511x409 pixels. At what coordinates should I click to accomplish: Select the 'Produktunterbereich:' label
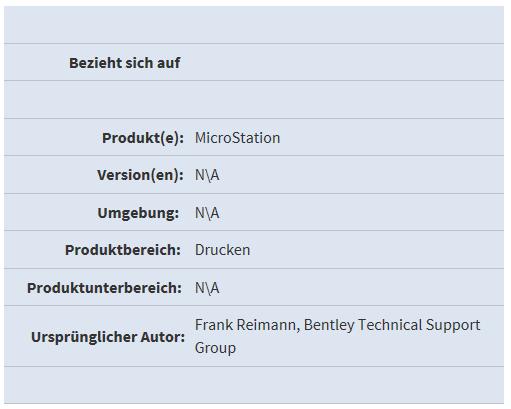pyautogui.click(x=104, y=288)
